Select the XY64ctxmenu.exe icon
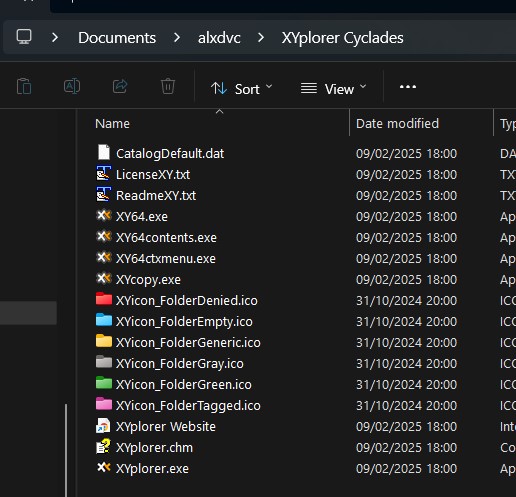516x497 pixels. pyautogui.click(x=104, y=257)
